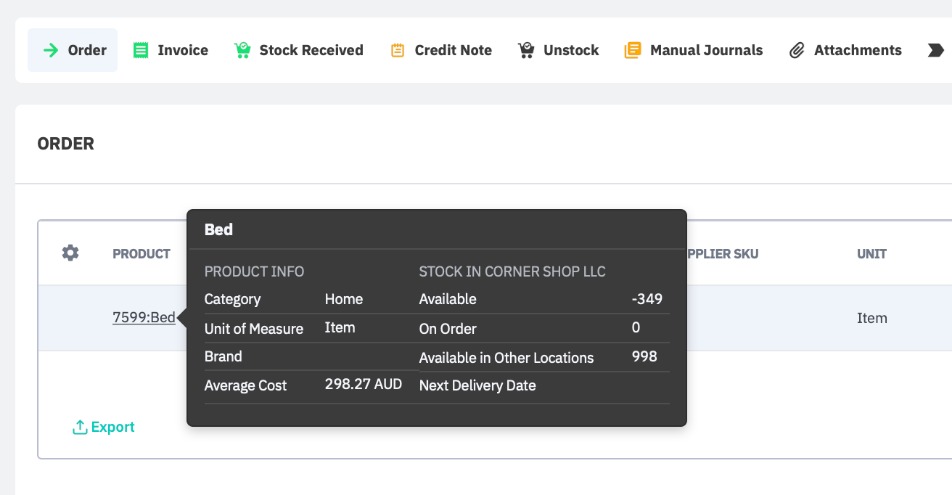Click the Export link text

pos(113,427)
